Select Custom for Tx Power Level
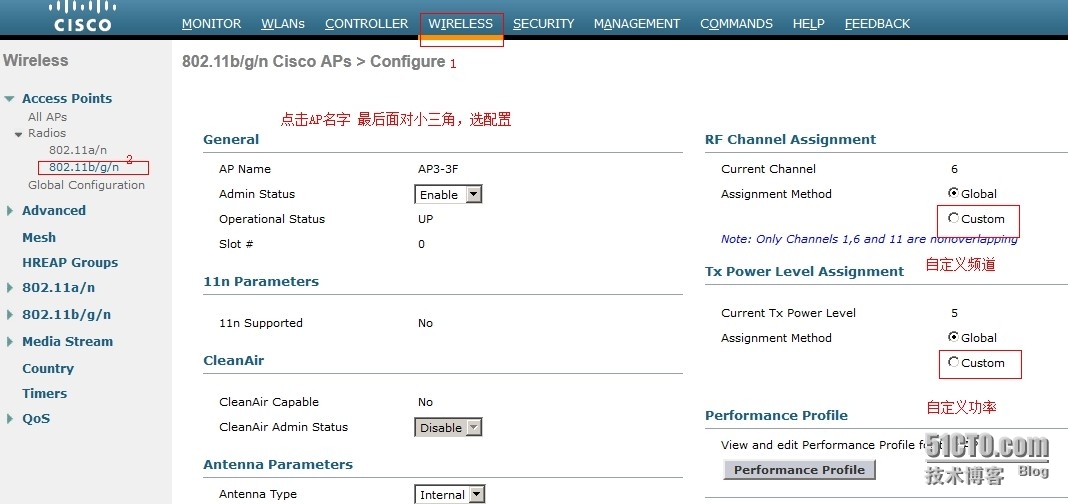This screenshot has height=504, width=1068. pos(954,362)
